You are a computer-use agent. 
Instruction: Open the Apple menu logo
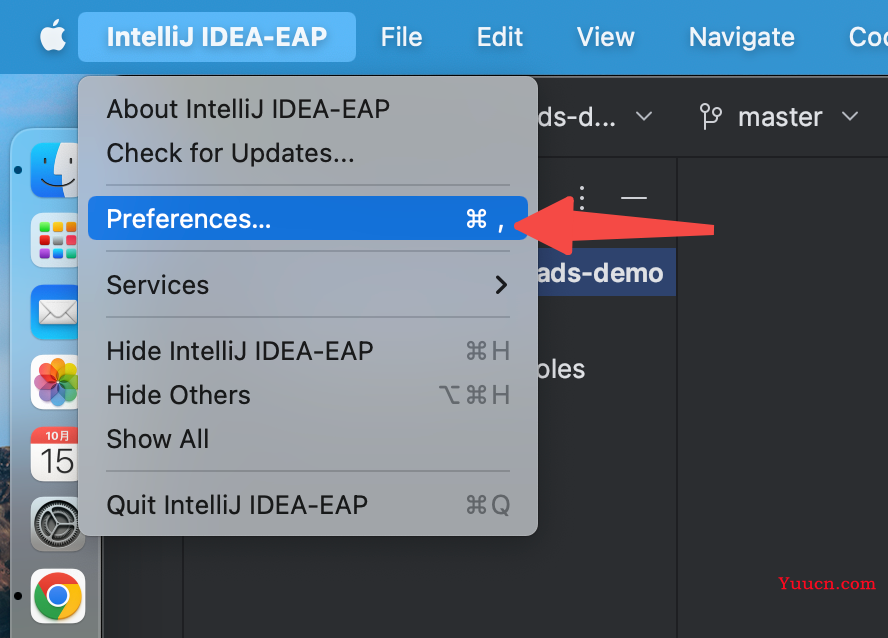53,35
